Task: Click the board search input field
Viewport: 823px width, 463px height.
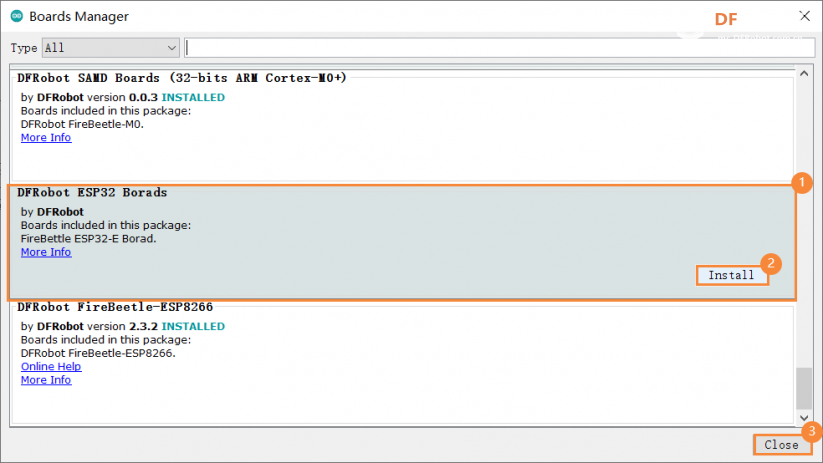Action: (x=500, y=48)
